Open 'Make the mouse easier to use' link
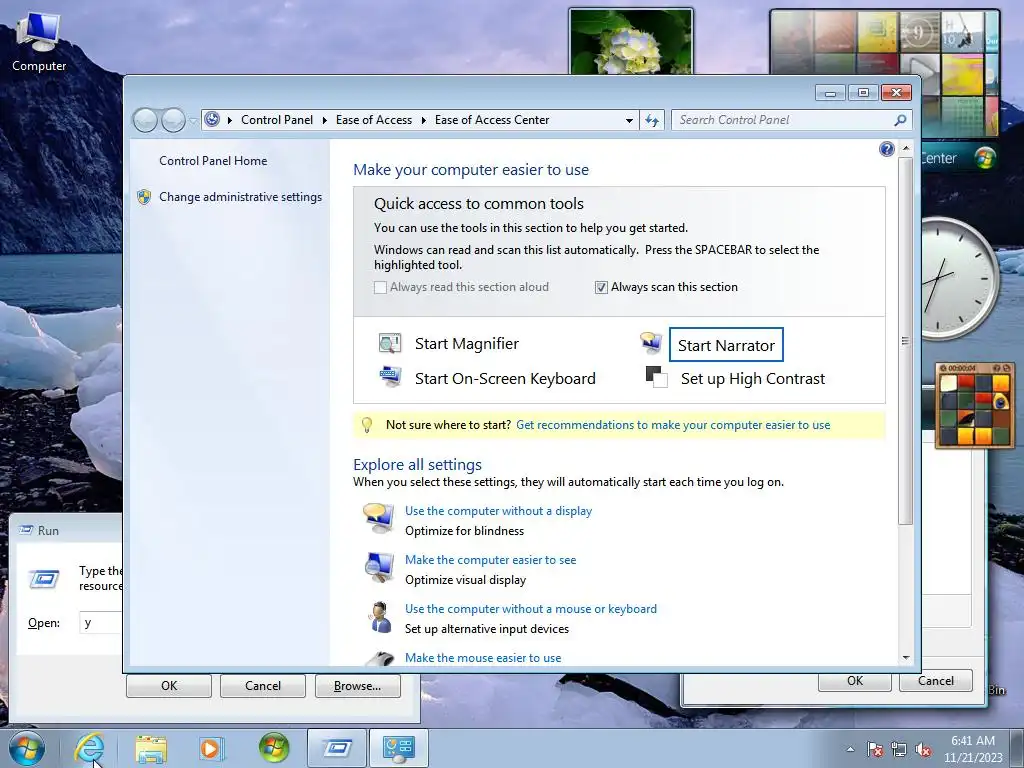Image resolution: width=1024 pixels, height=768 pixels. [x=483, y=658]
